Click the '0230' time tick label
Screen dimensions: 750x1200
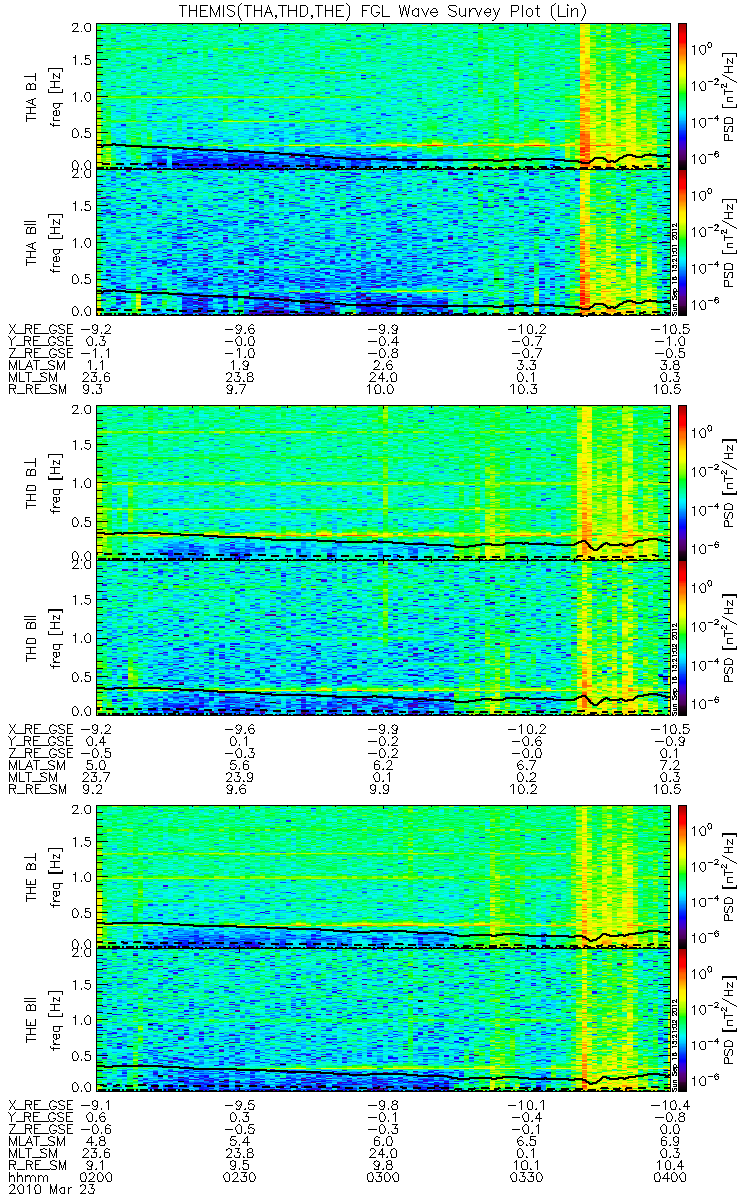[239, 1178]
